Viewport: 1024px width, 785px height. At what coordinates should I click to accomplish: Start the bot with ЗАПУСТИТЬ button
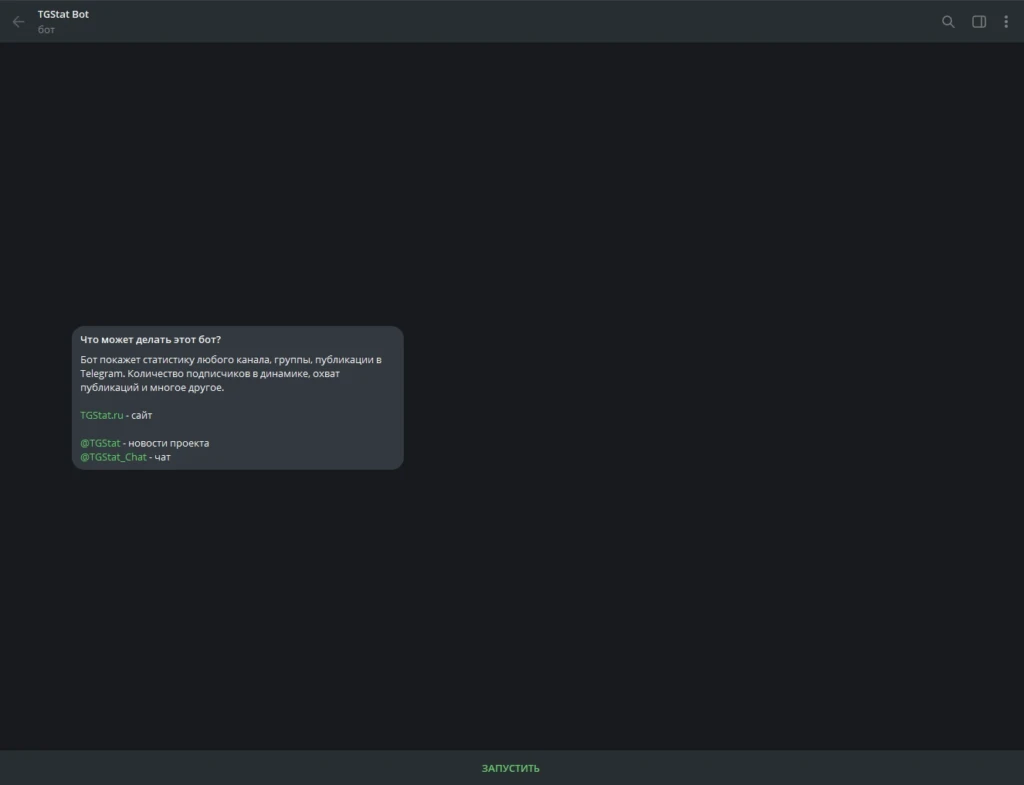[511, 768]
